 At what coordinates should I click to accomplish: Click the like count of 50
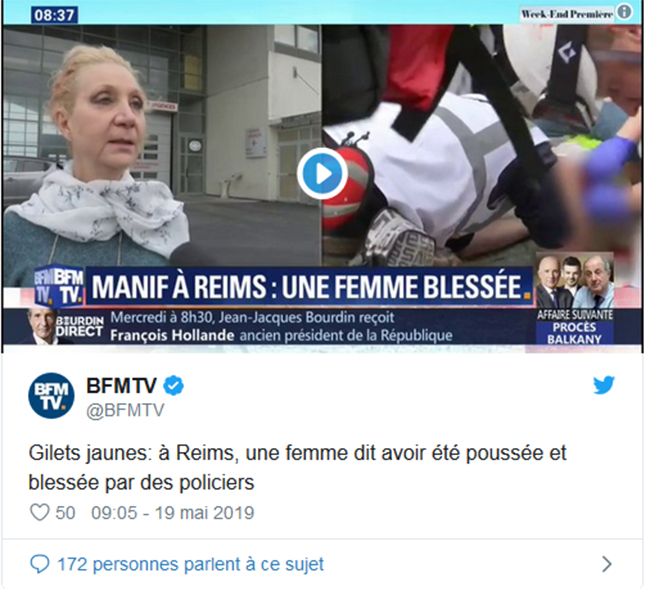66,514
